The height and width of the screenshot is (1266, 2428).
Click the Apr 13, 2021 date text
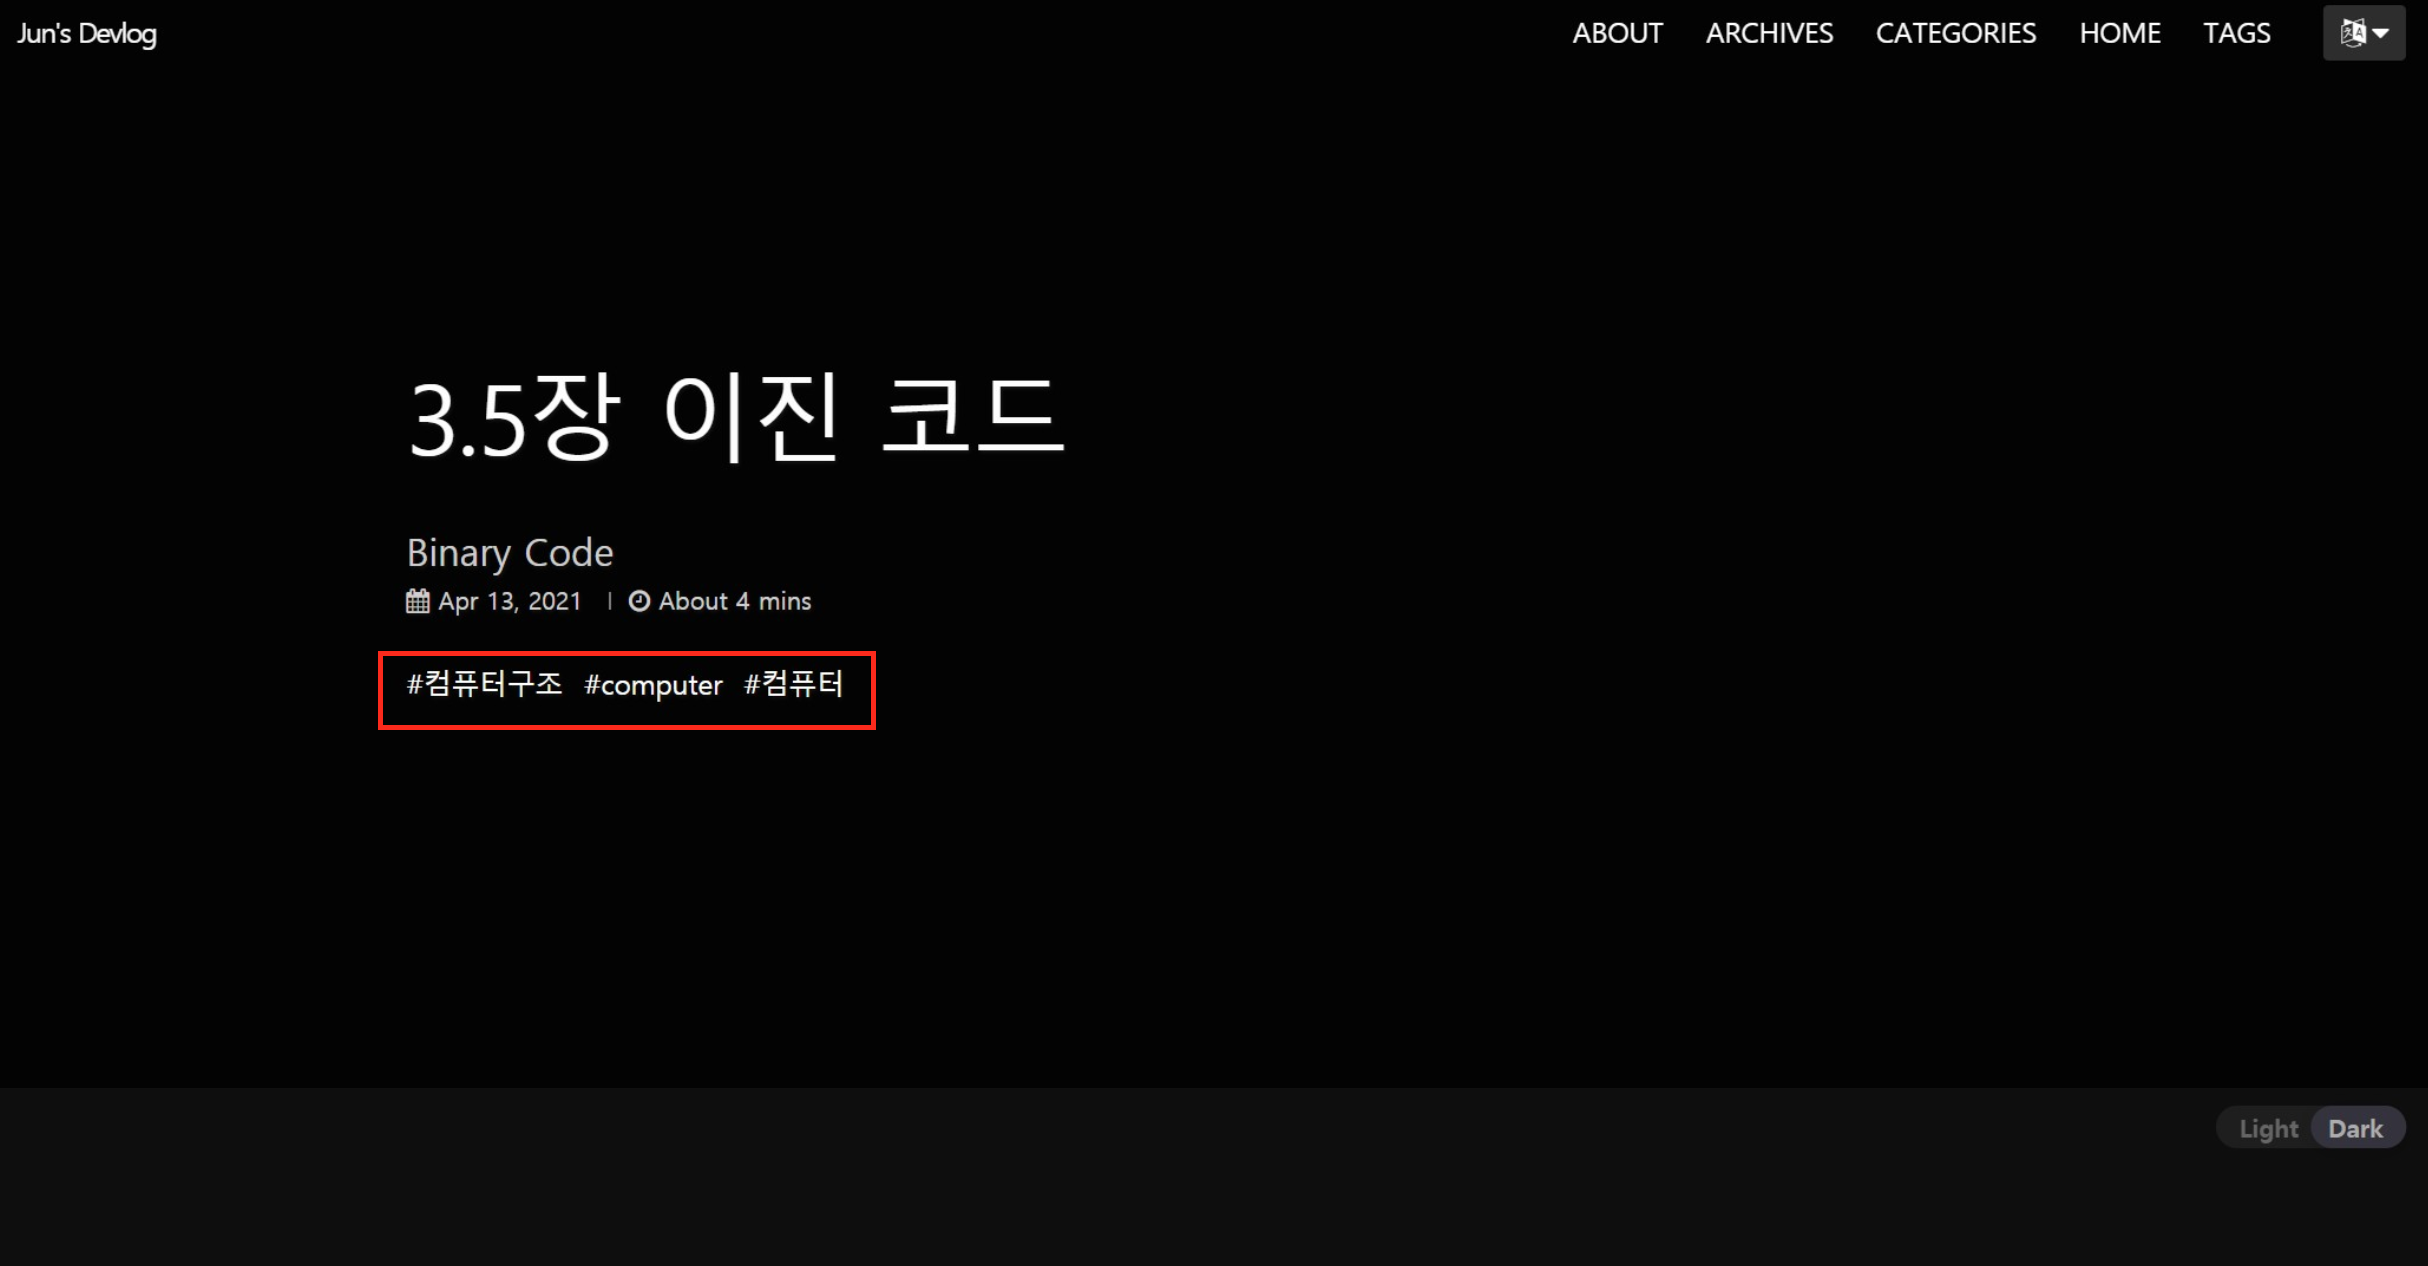click(x=509, y=601)
